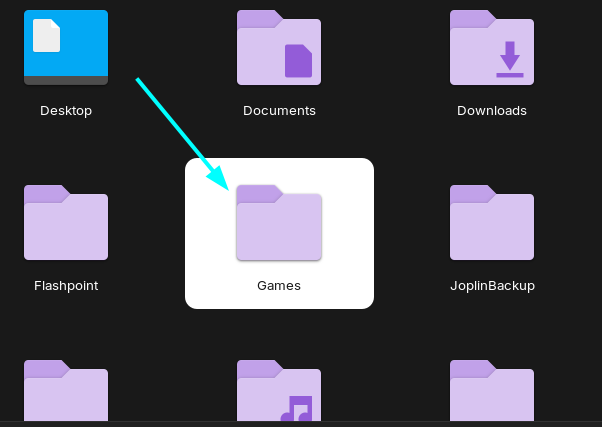Screen dimensions: 602x427
Task: Select the JoplinBackup folder icon
Action: [492, 222]
